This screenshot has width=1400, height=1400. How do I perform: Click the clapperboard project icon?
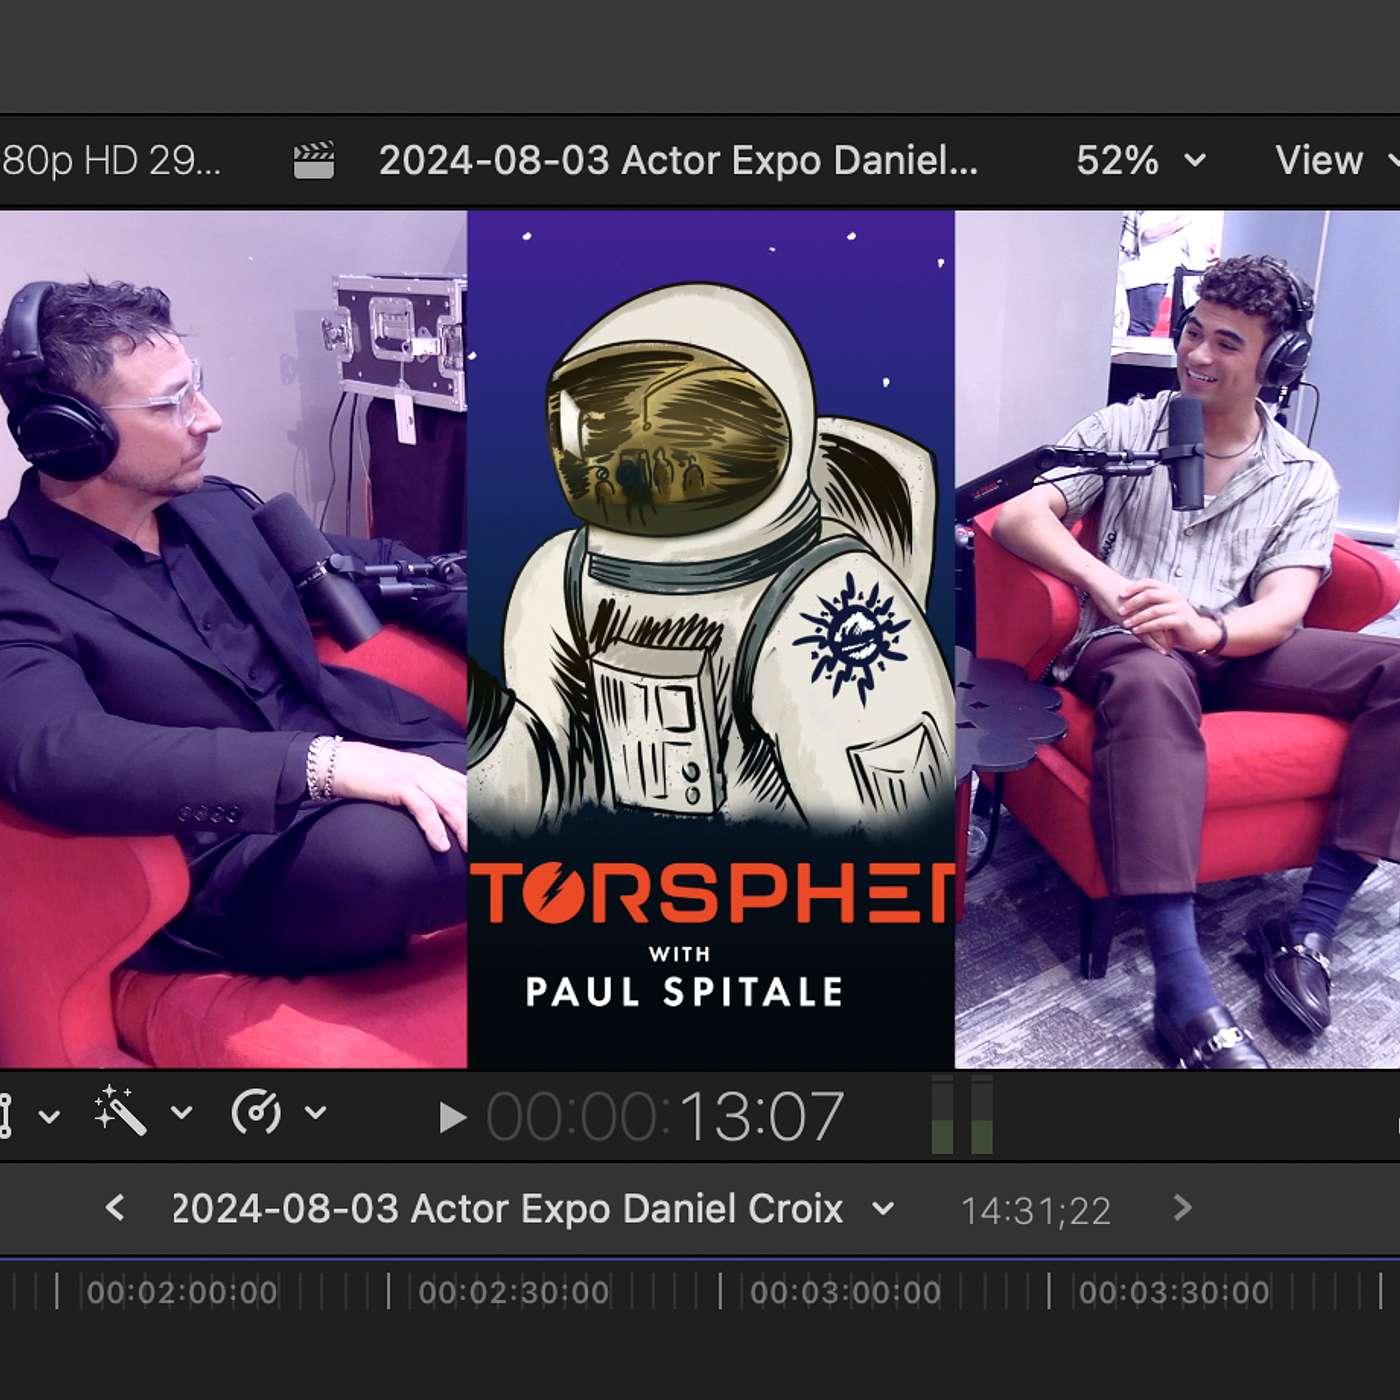[x=313, y=160]
